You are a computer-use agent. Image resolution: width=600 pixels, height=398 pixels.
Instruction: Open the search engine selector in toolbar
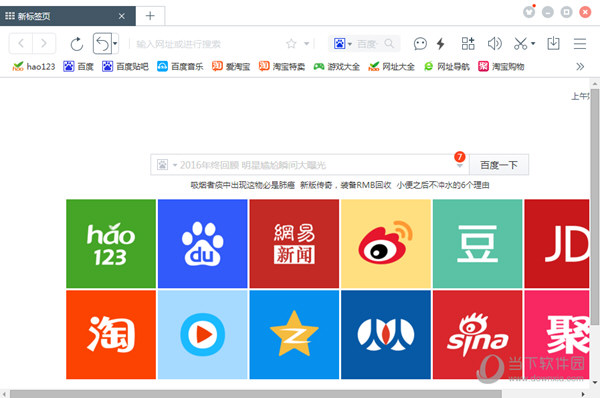pyautogui.click(x=342, y=44)
